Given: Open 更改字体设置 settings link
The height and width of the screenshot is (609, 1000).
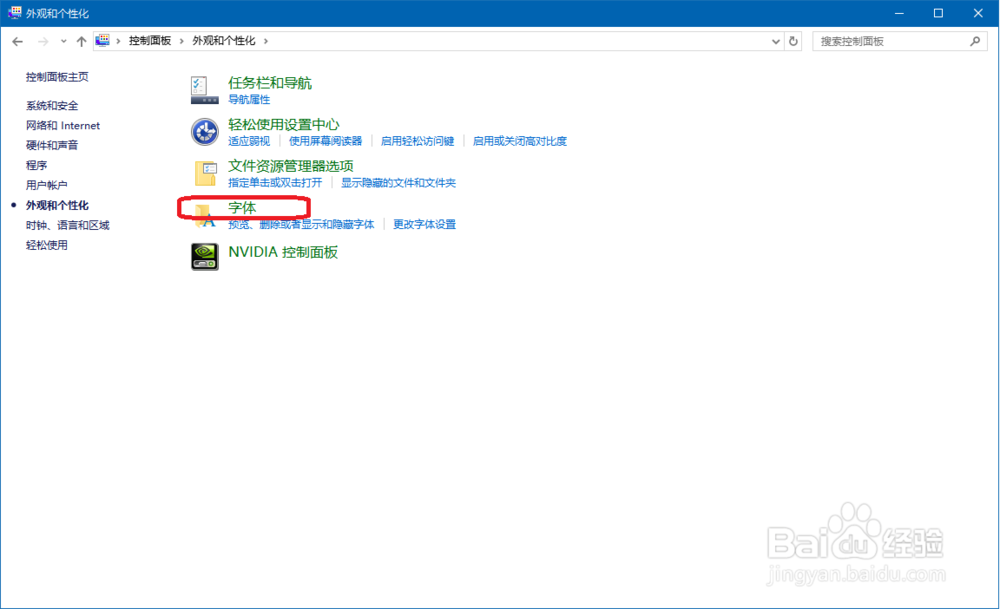Looking at the screenshot, I should coord(427,224).
